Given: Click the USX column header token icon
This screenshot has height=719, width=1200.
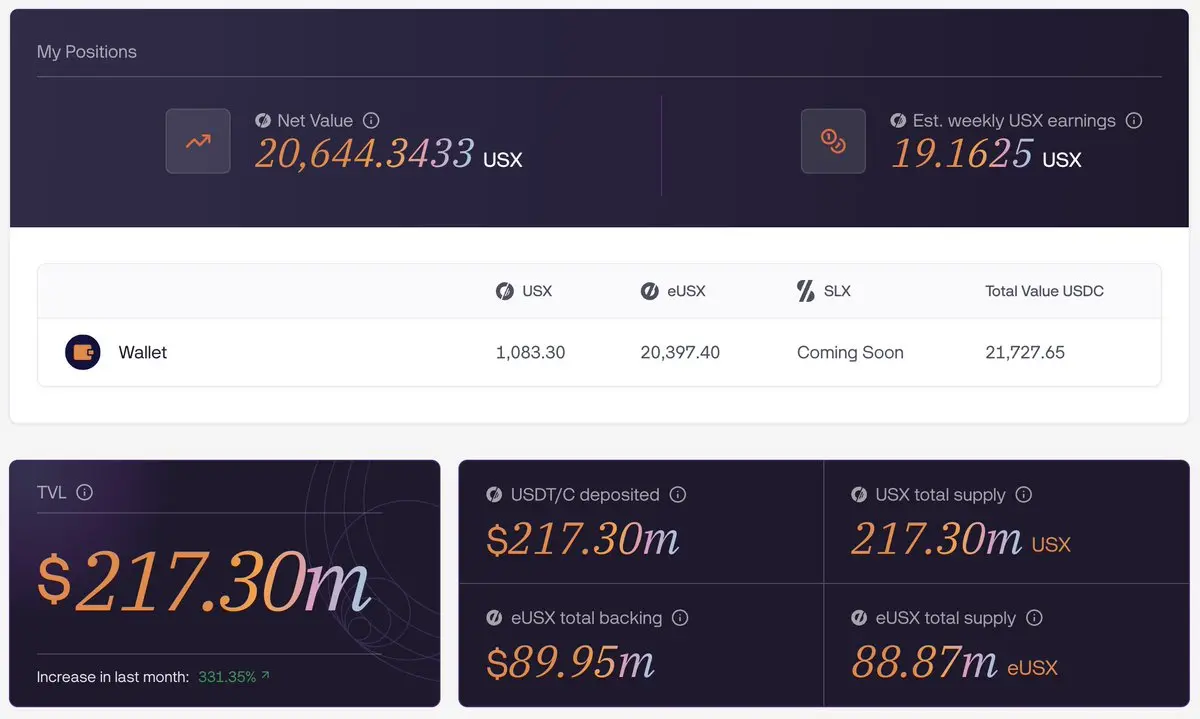Looking at the screenshot, I should (x=505, y=291).
